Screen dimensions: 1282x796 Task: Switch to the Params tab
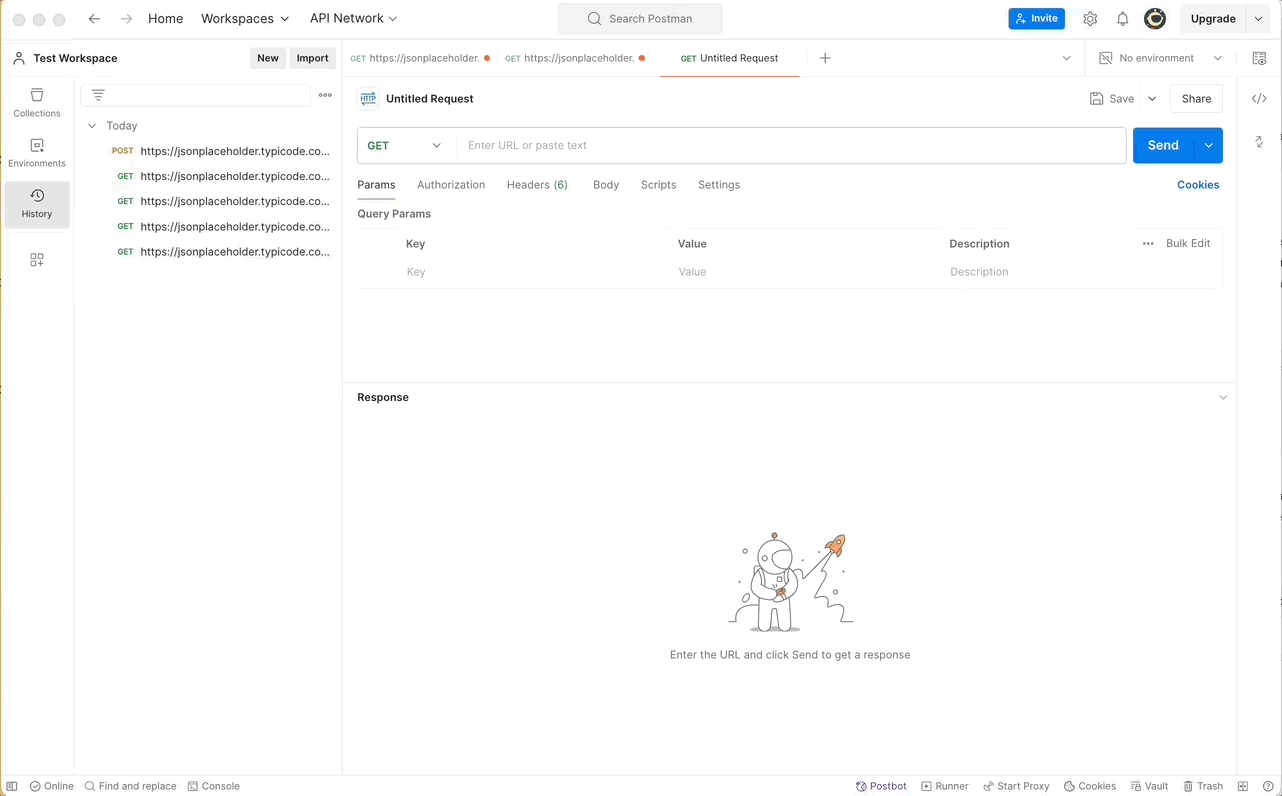tap(376, 185)
